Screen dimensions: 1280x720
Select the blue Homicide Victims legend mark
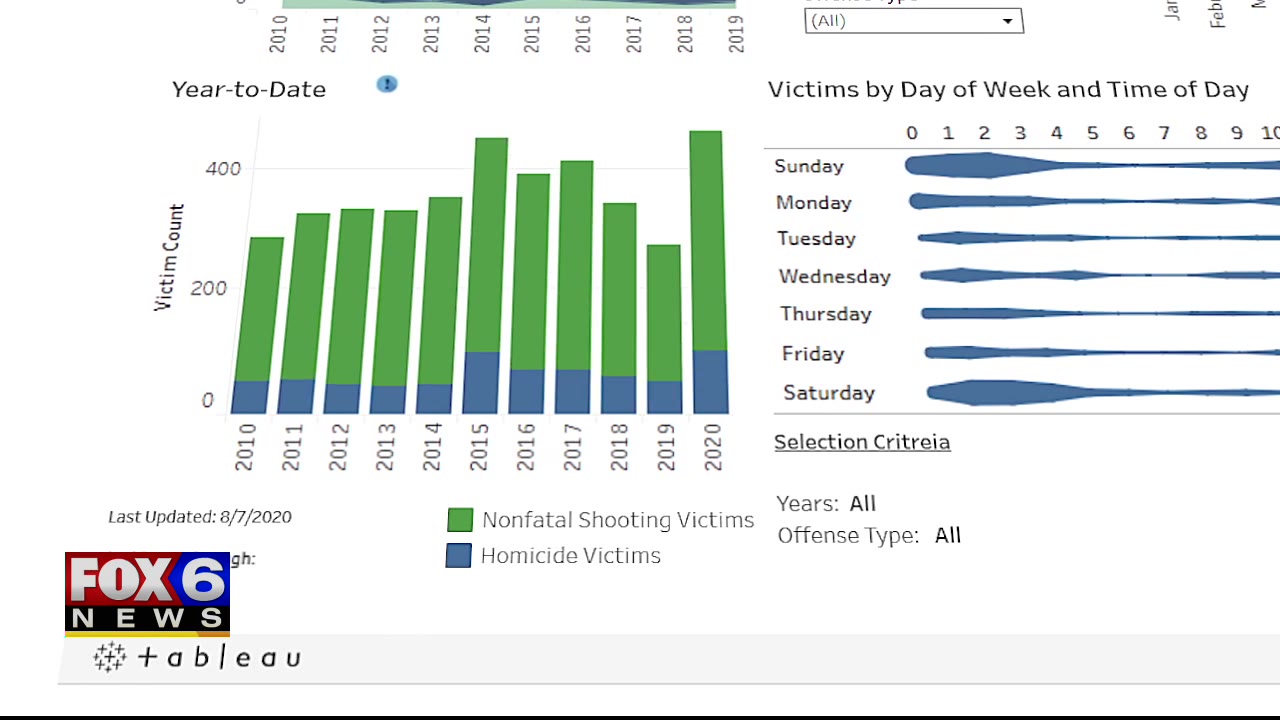(458, 555)
